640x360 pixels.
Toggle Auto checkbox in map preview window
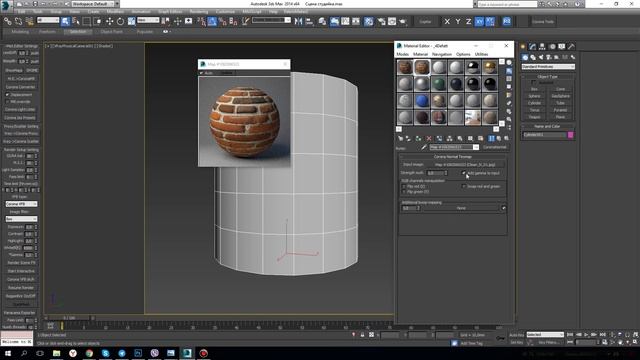click(202, 73)
